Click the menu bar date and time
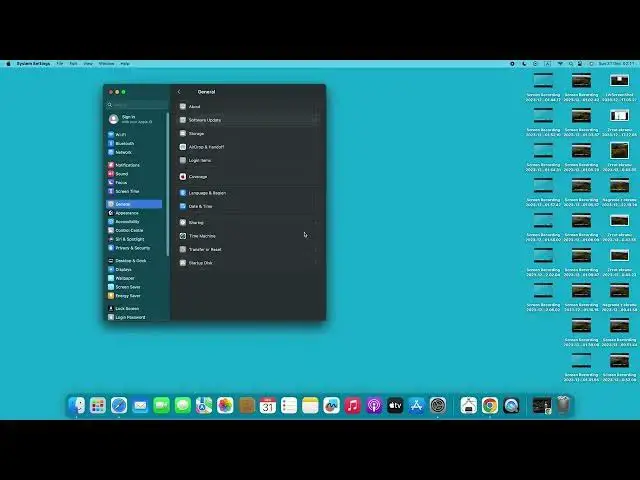 click(x=616, y=64)
